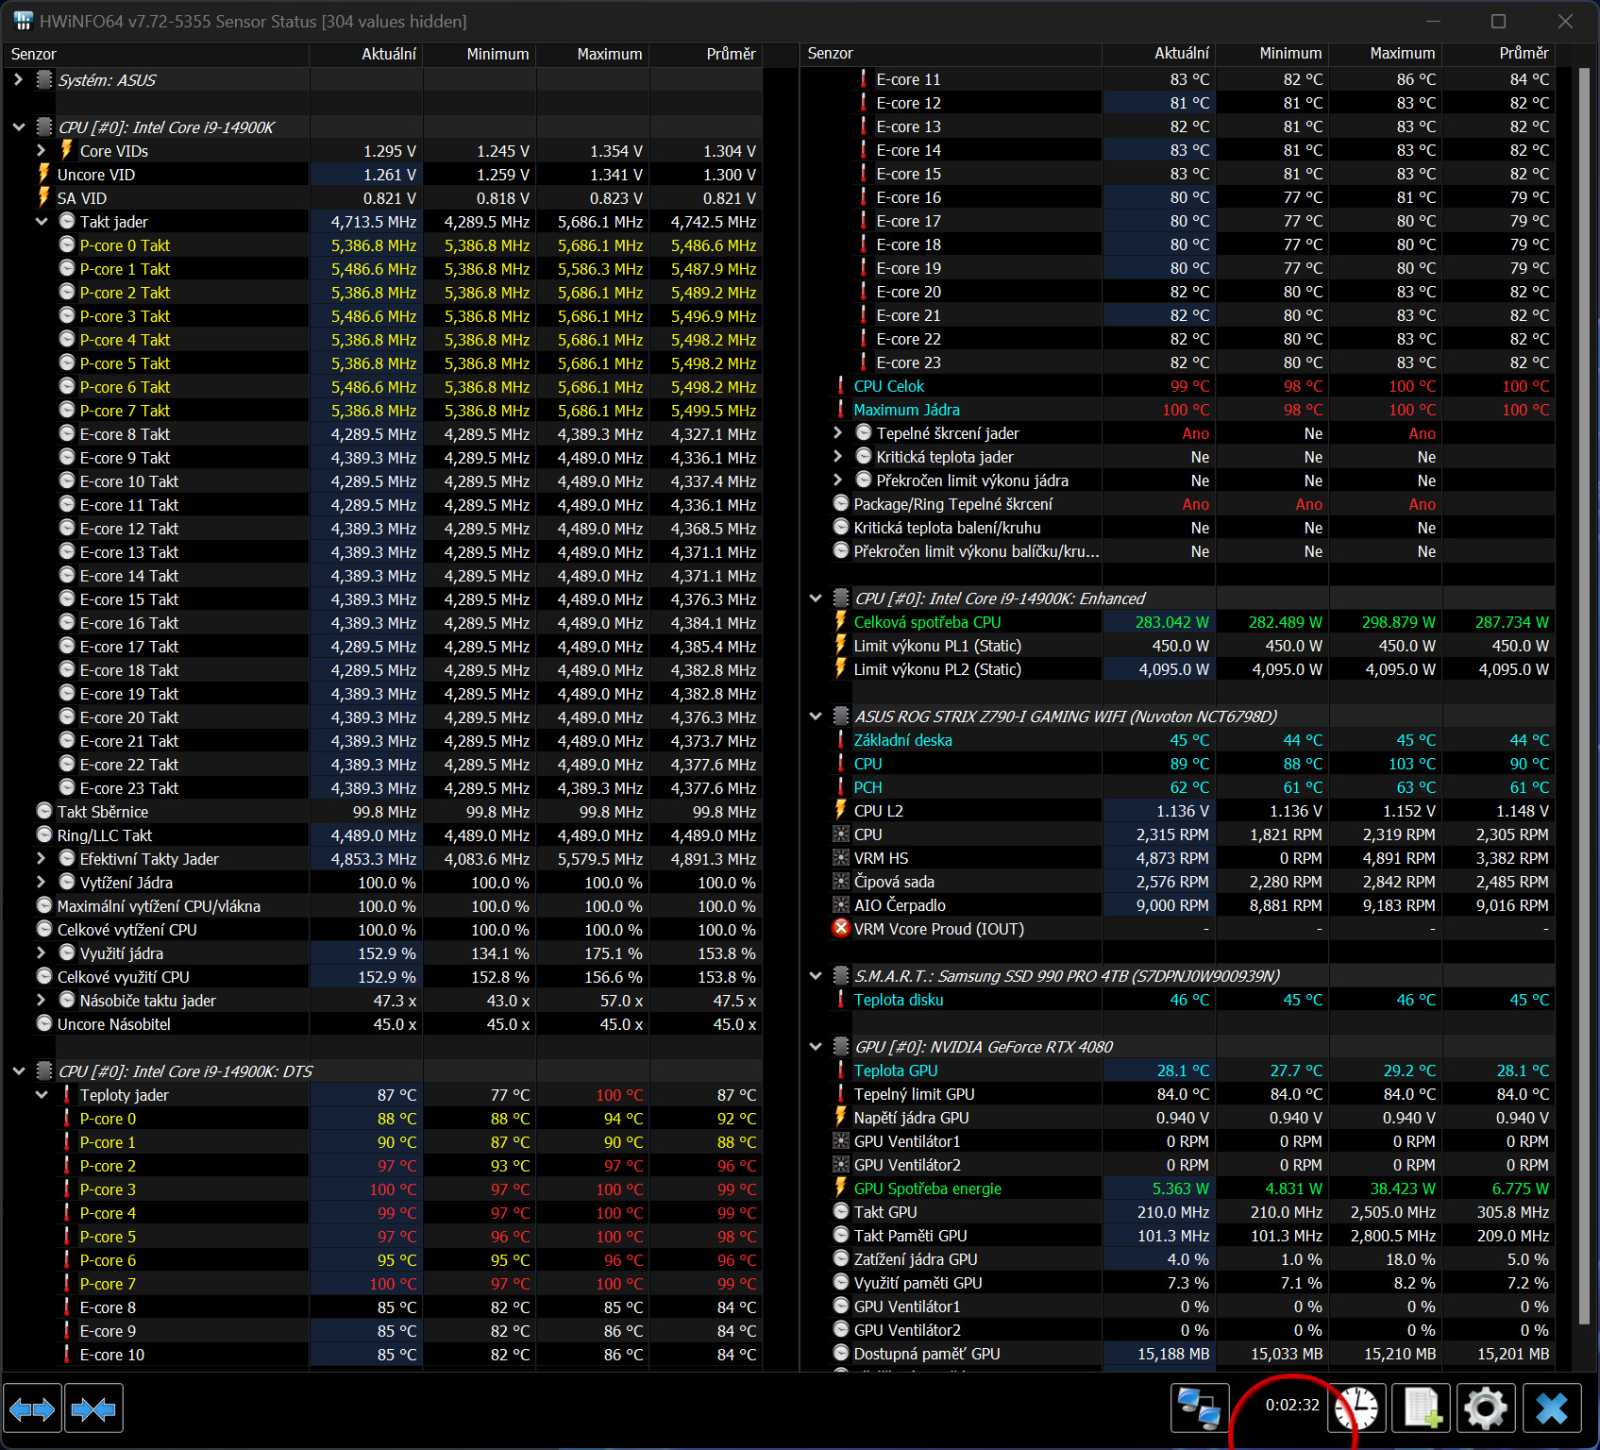1600x1450 pixels.
Task: Click right pane Senzor column header
Action: tap(951, 54)
